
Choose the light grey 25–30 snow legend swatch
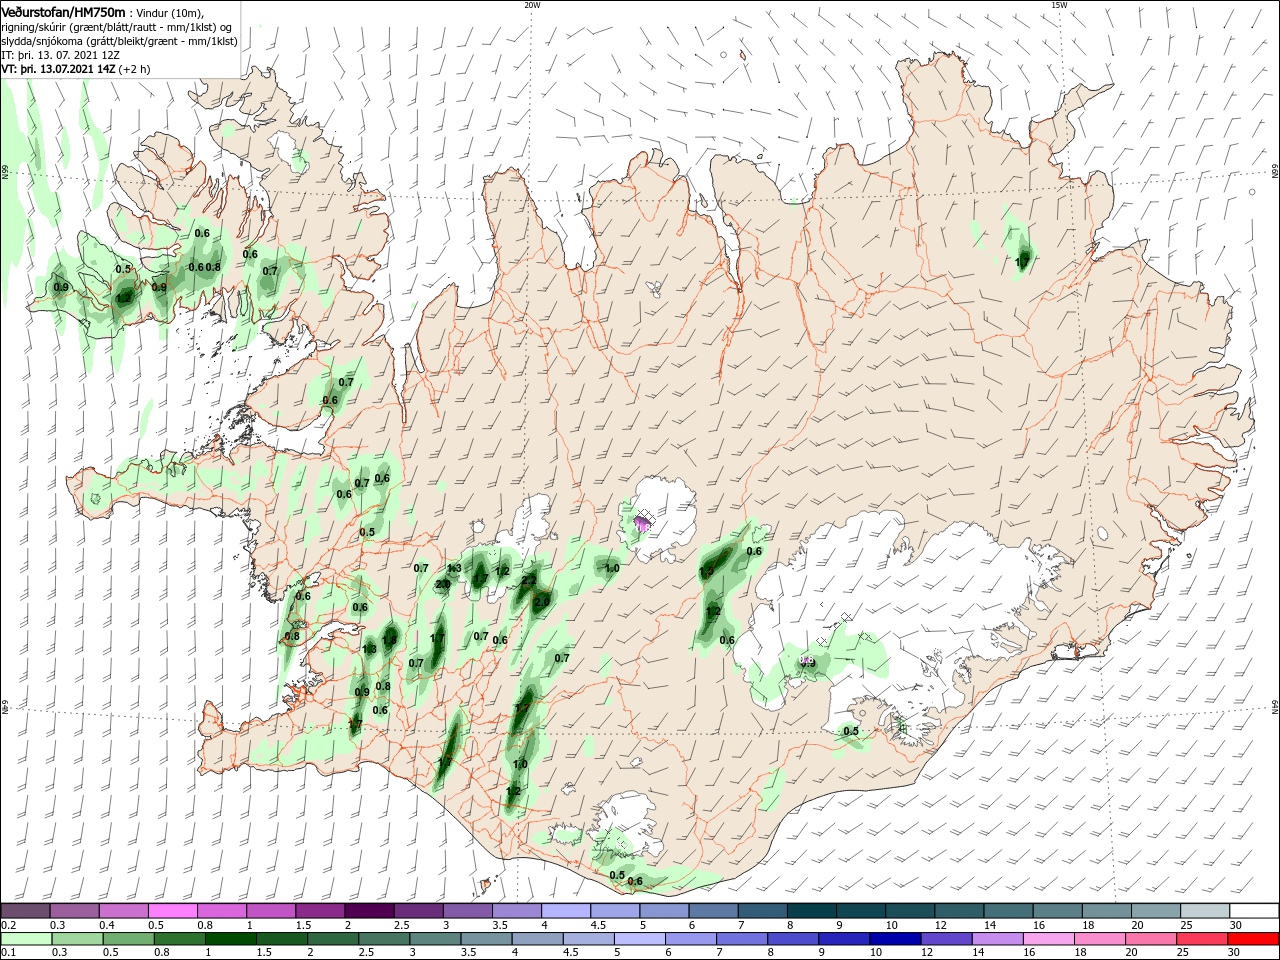click(x=1206, y=911)
